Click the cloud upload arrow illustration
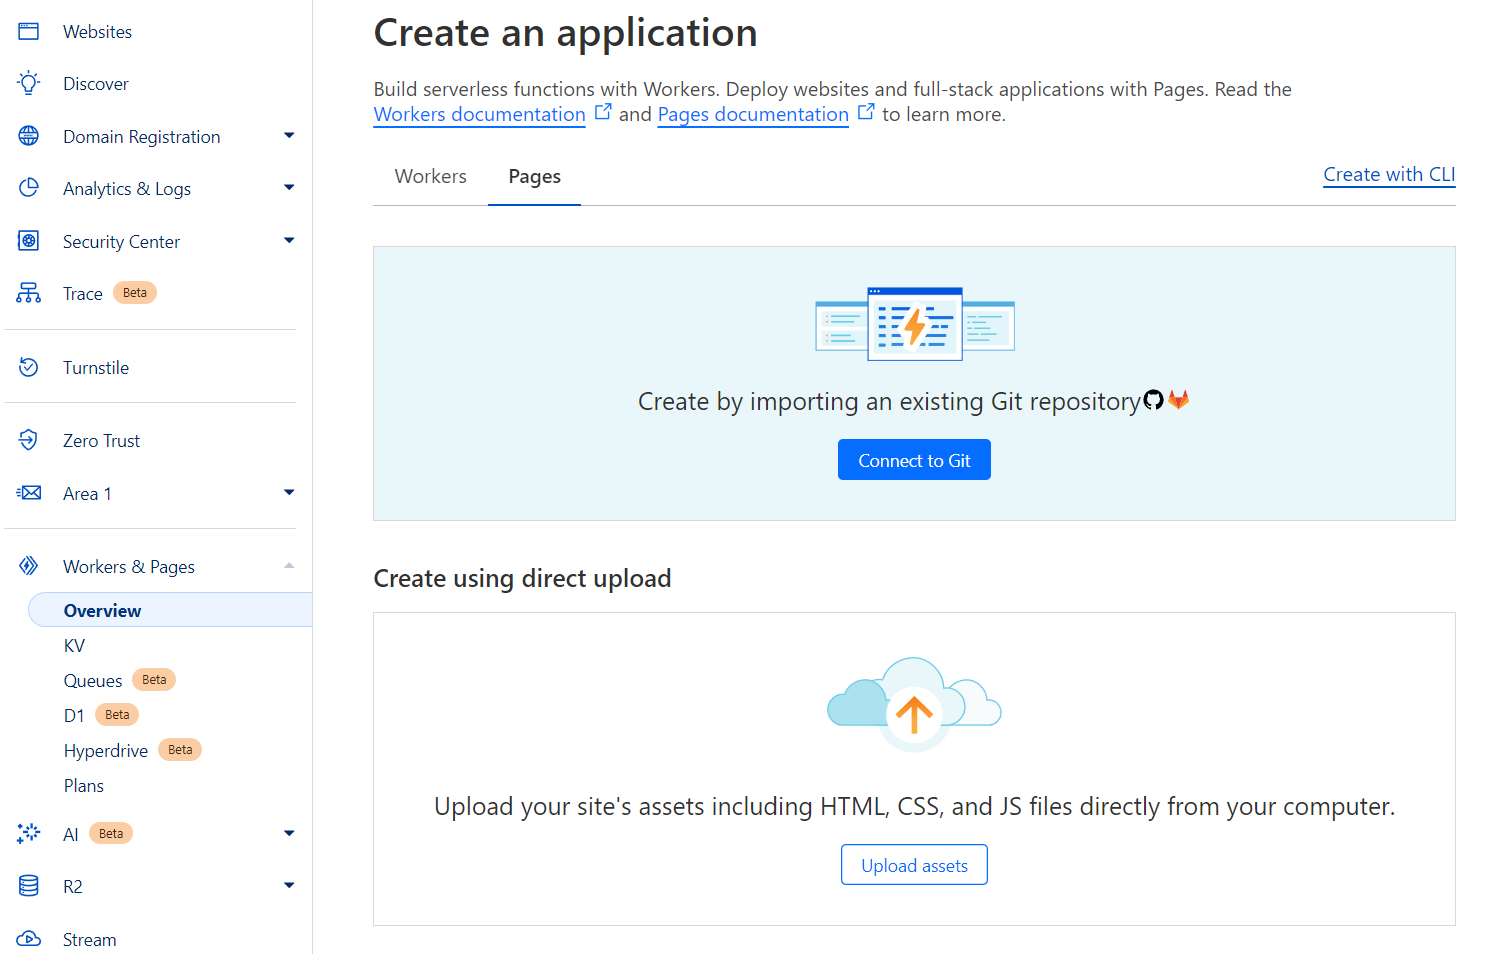Screen dimensions: 1503x954 click(914, 704)
